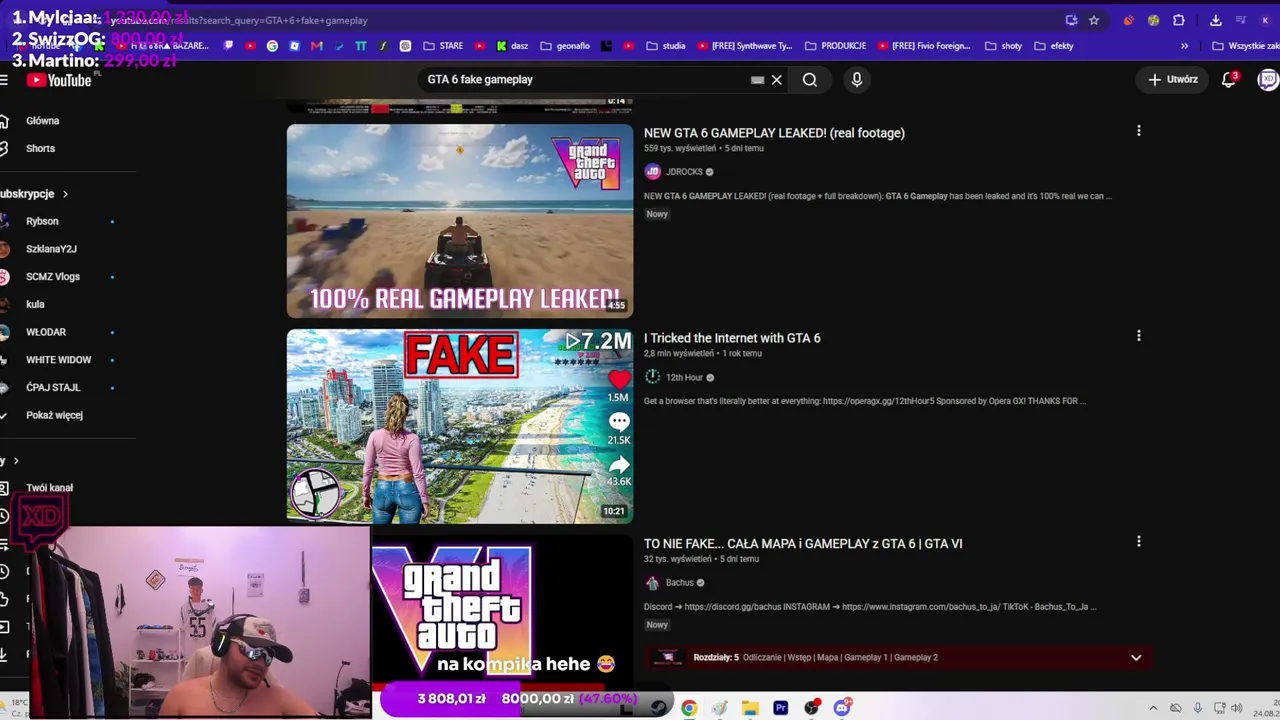
Task: Visit the Bachus channel
Action: pyautogui.click(x=679, y=583)
